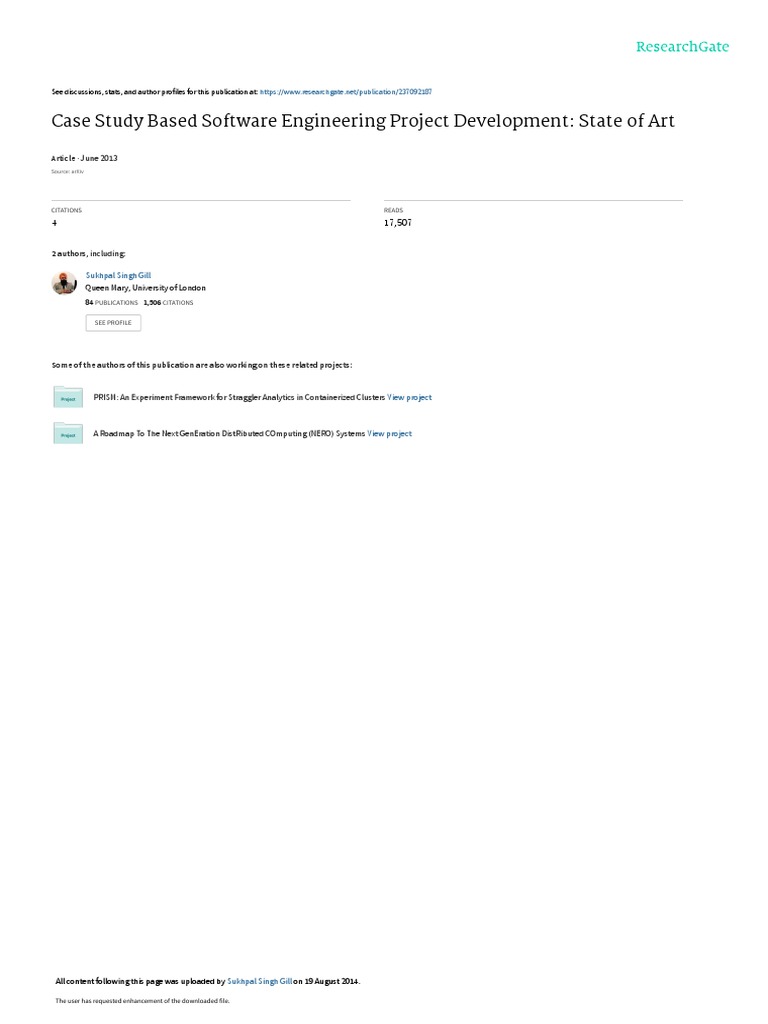The image size is (768, 1024).
Task: Click the NERO project folder icon
Action: click(x=68, y=433)
